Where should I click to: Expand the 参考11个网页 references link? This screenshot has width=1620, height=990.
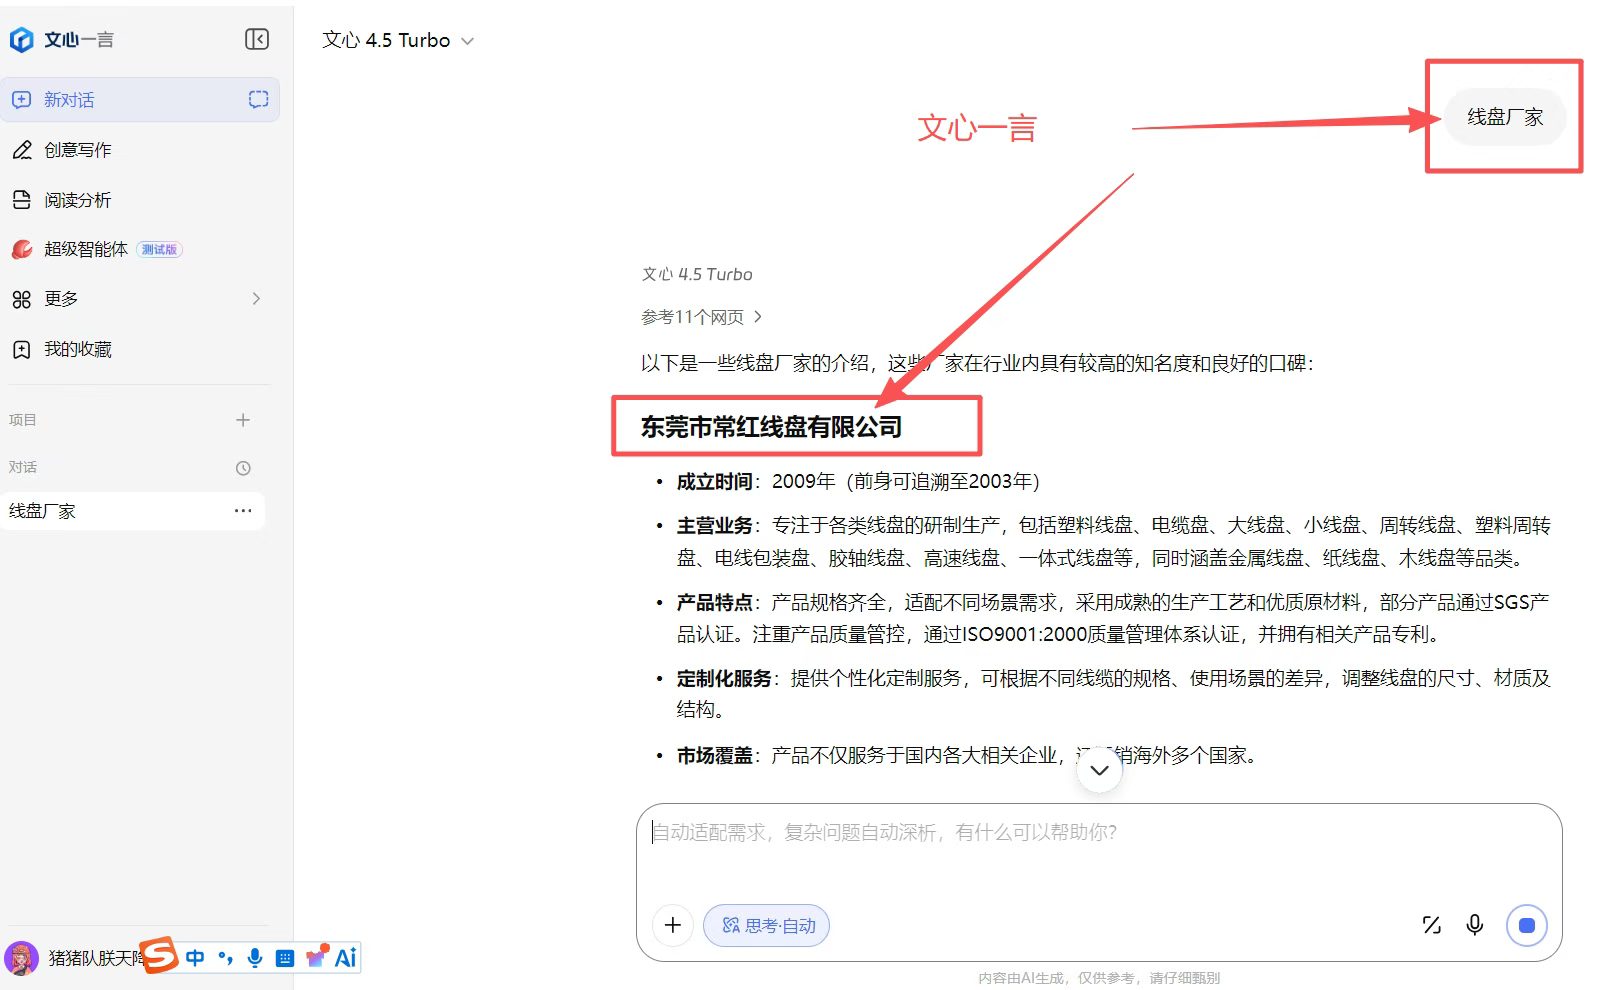click(x=701, y=317)
